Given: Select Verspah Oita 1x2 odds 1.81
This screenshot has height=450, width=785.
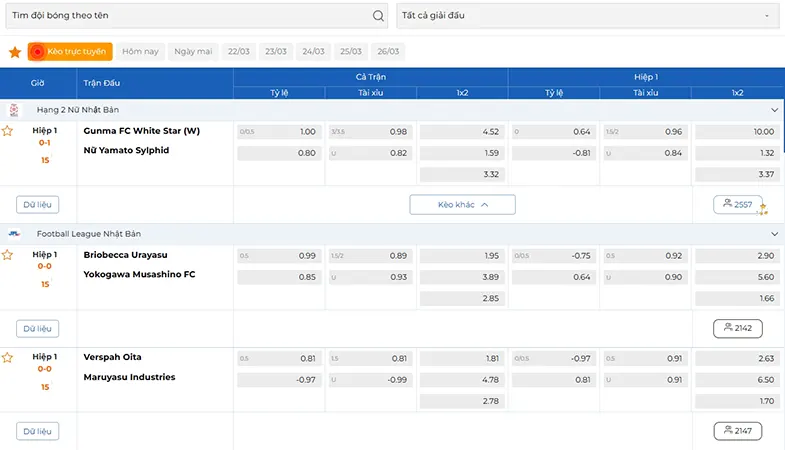Looking at the screenshot, I should point(462,358).
